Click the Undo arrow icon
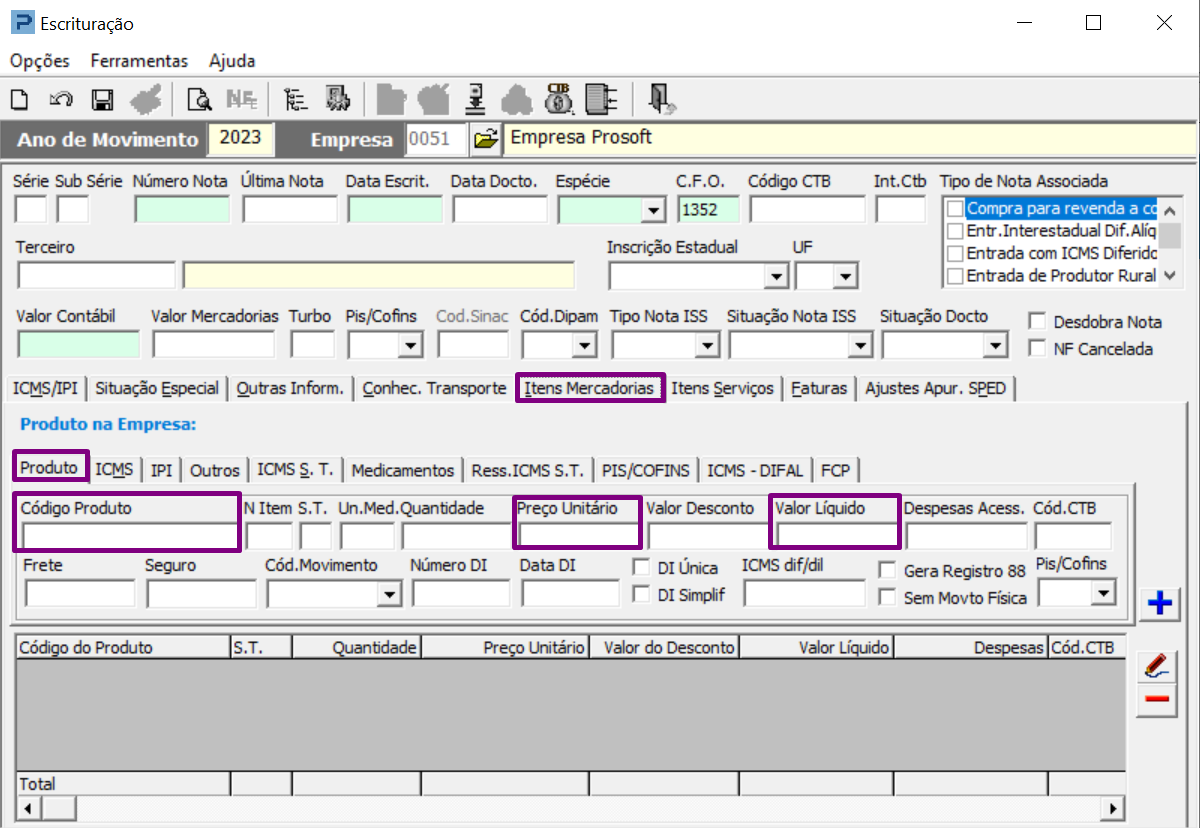The image size is (1200, 828). tap(61, 99)
